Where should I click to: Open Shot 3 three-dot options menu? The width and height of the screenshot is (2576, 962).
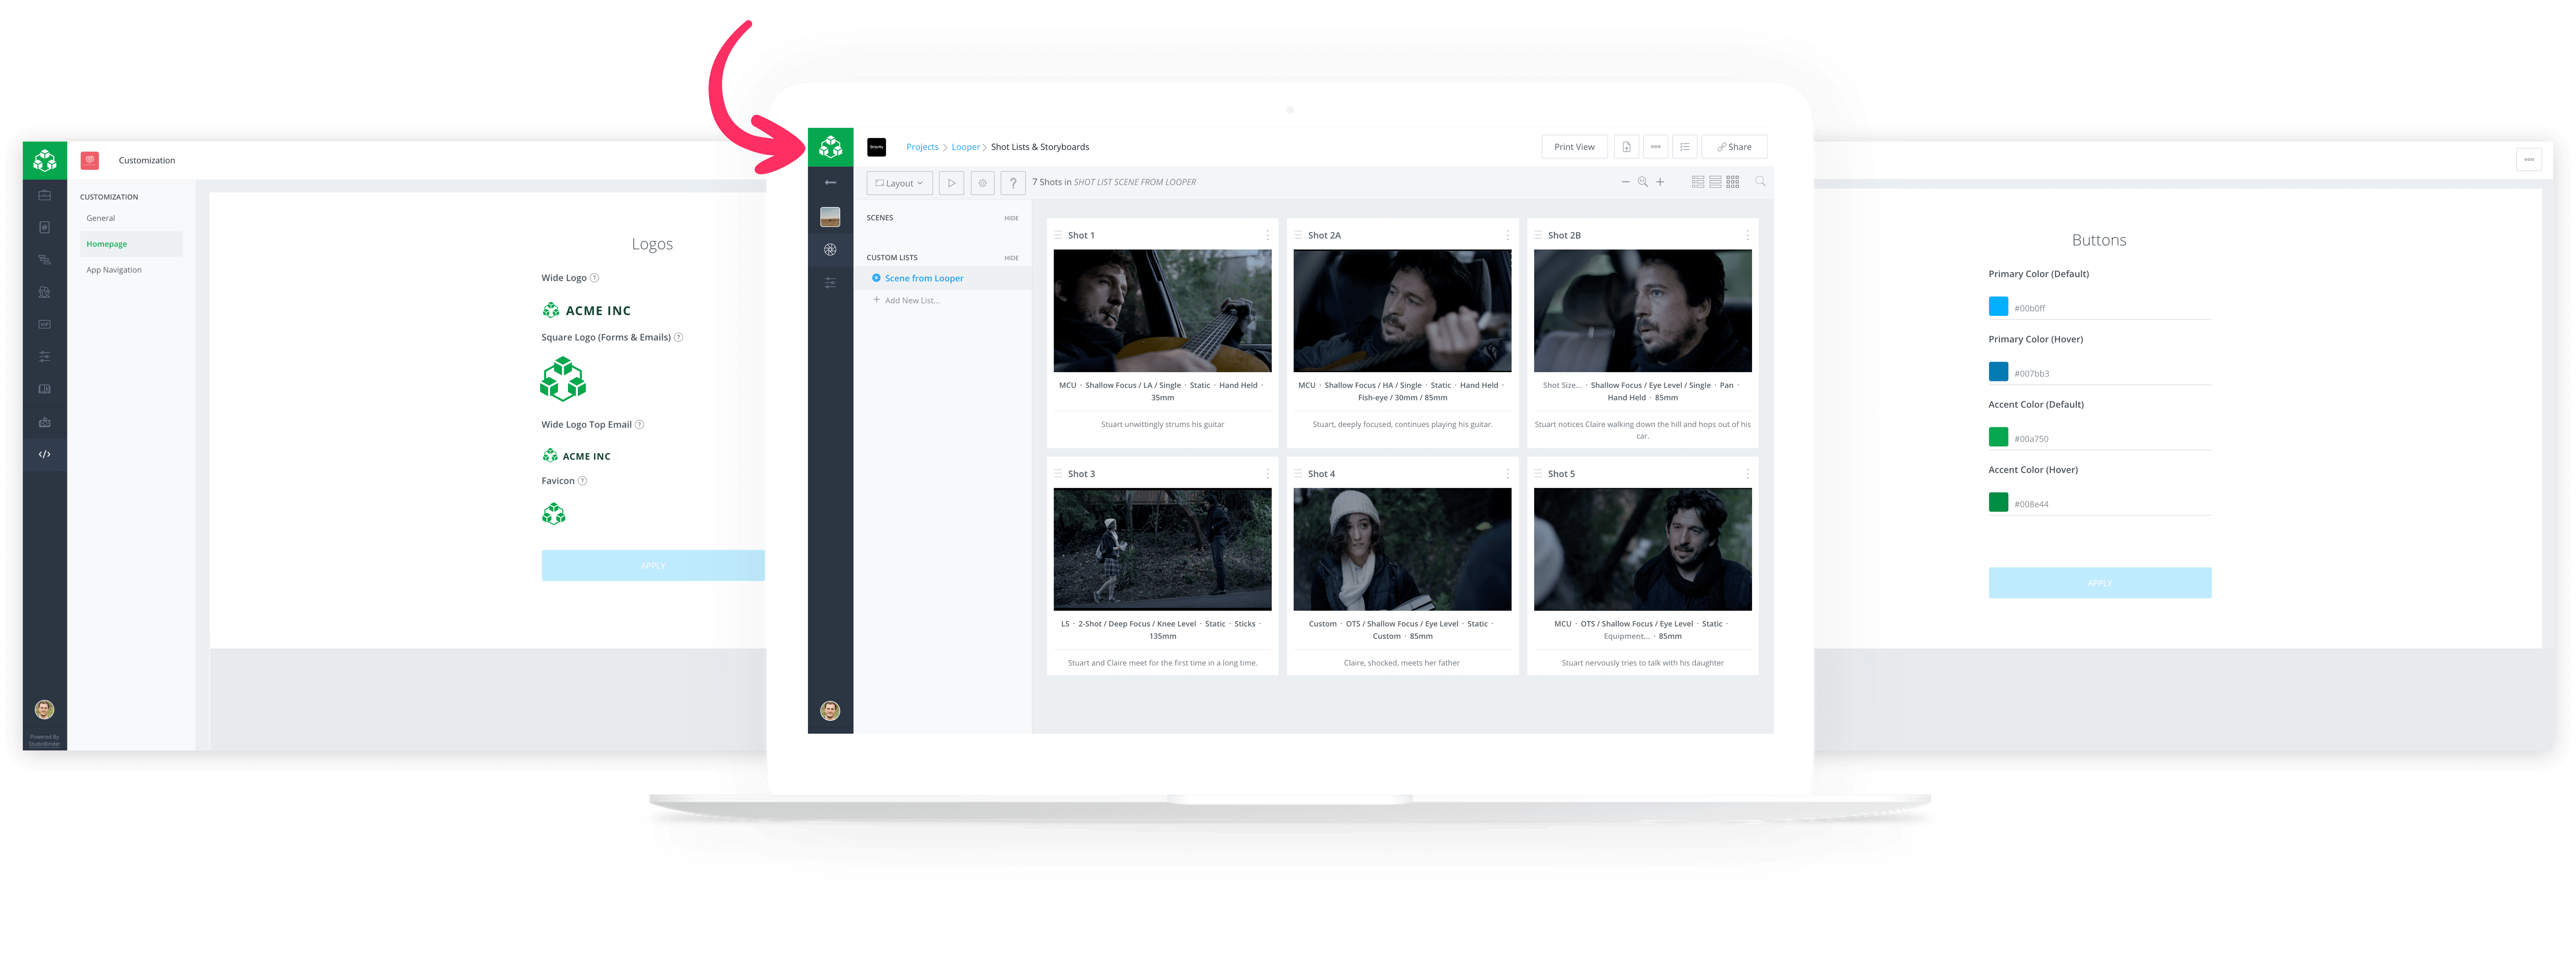[1268, 474]
